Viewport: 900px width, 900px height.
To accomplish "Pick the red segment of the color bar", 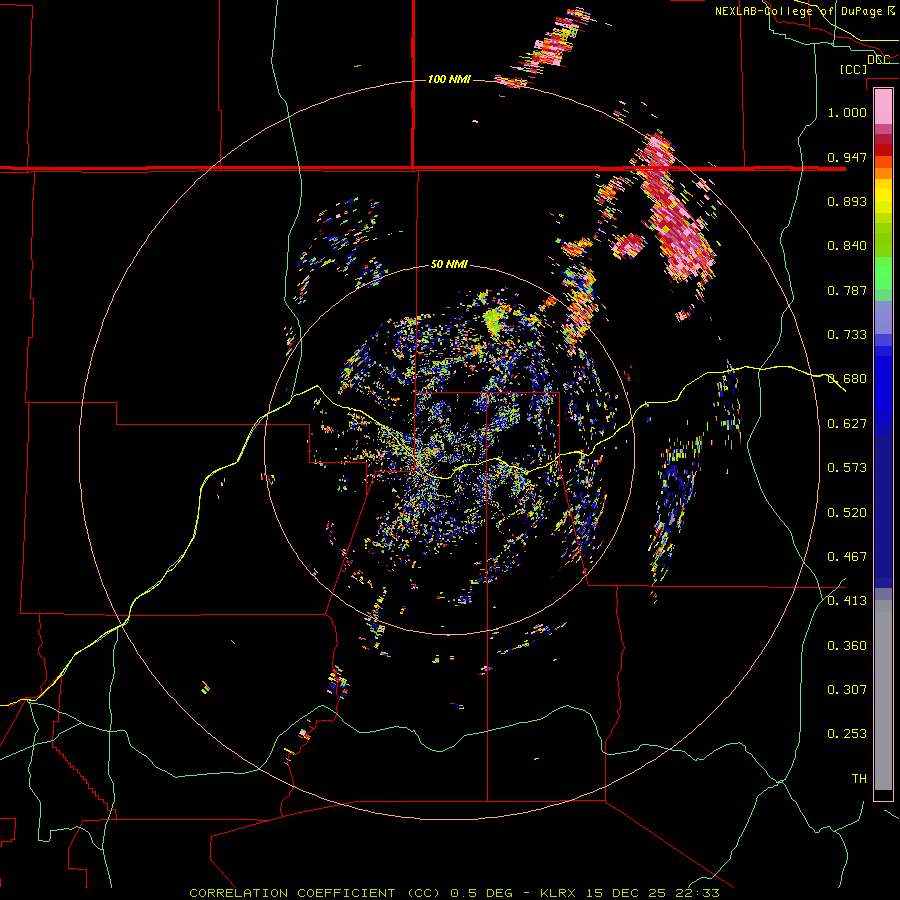I will point(883,149).
